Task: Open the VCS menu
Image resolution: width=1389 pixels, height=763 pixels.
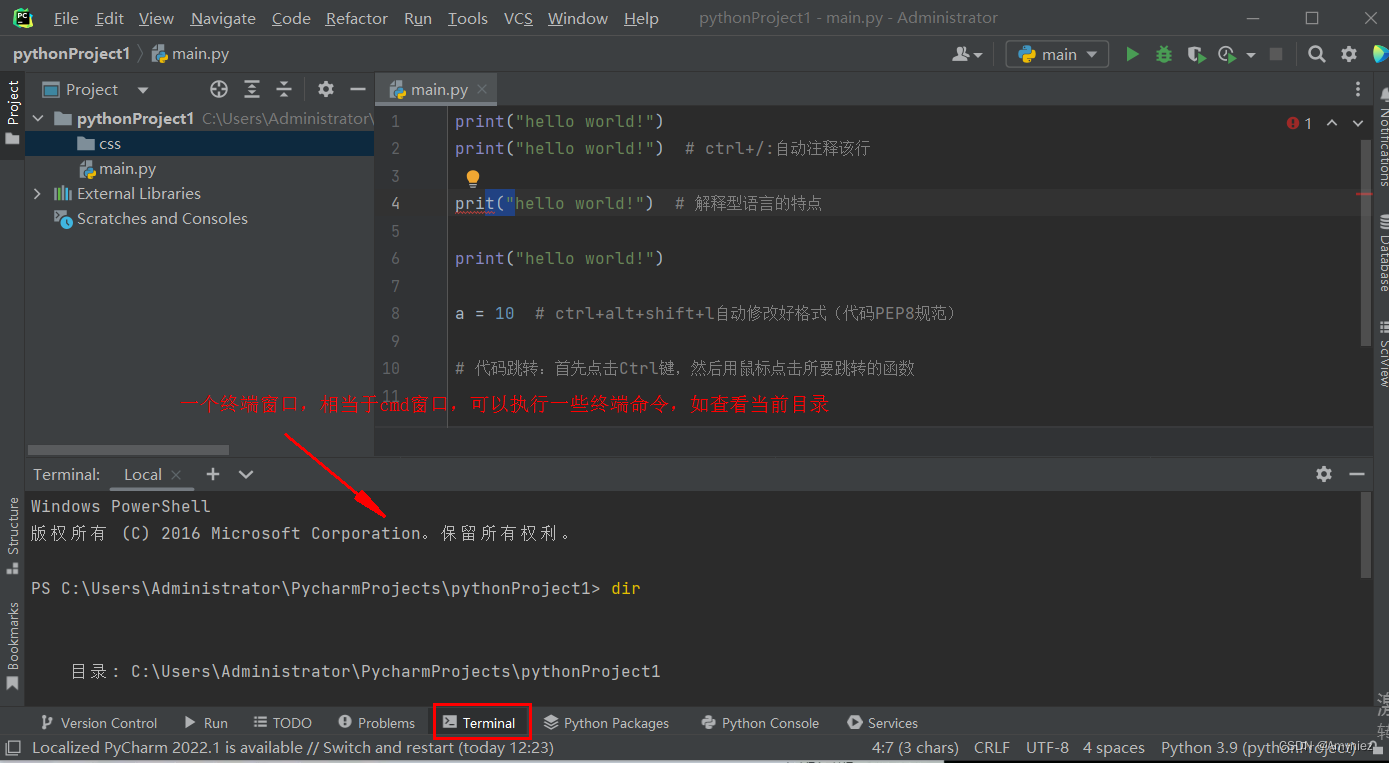Action: [518, 18]
